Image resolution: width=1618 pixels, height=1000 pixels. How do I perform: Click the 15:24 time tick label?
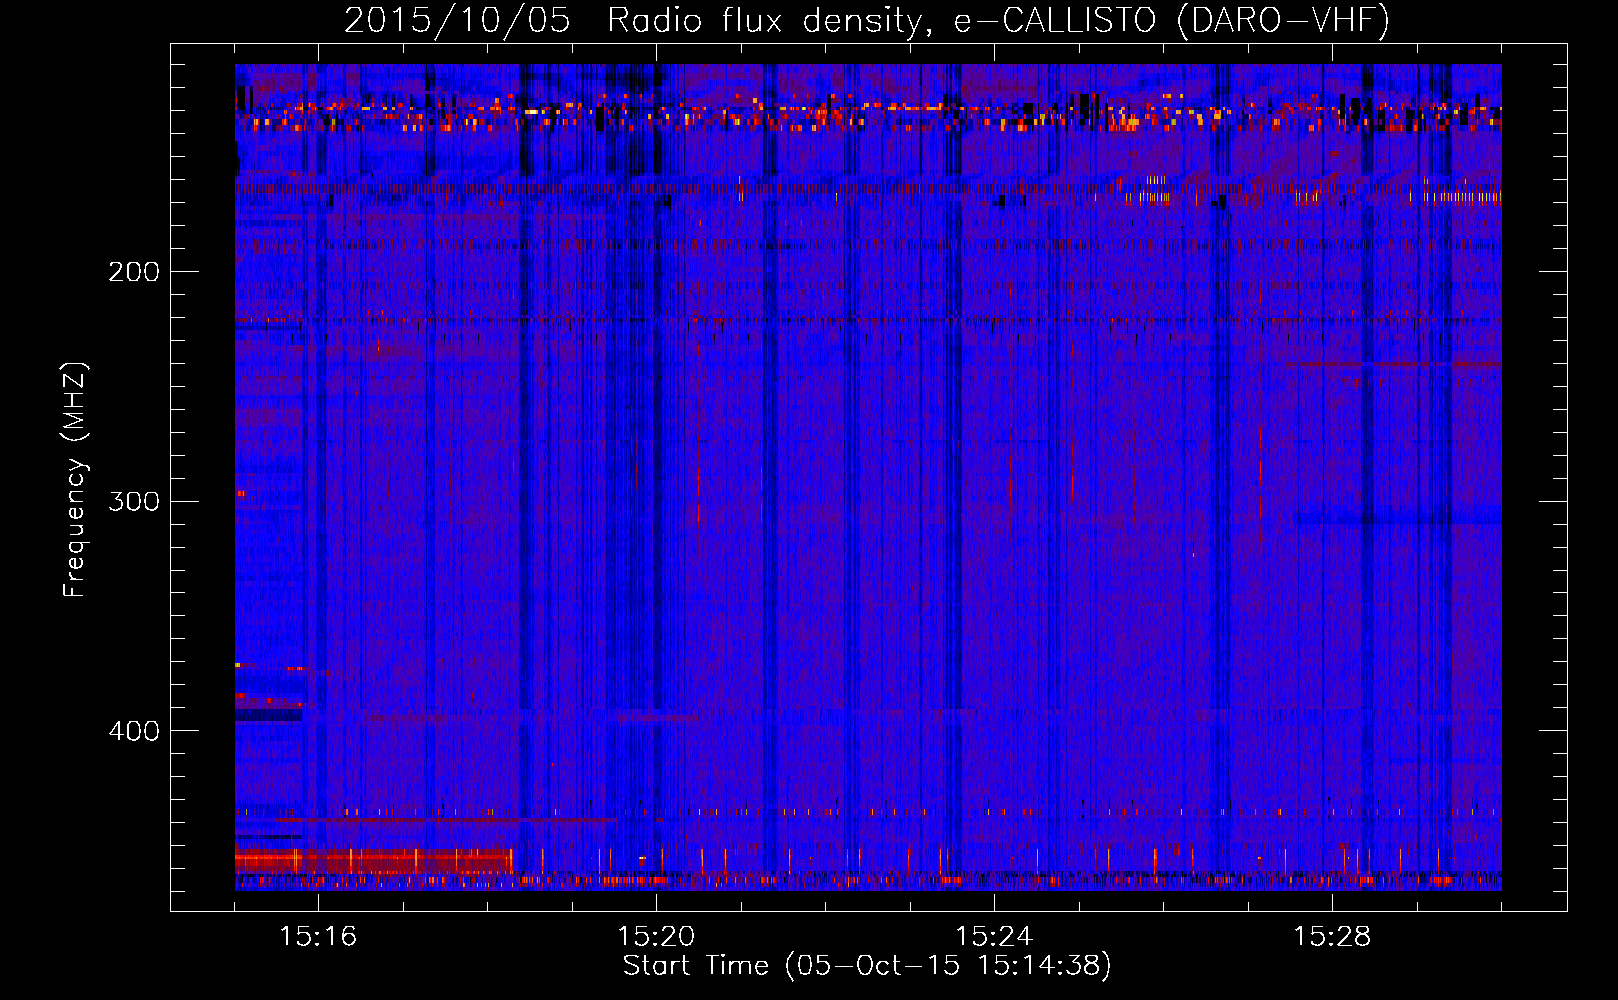994,936
